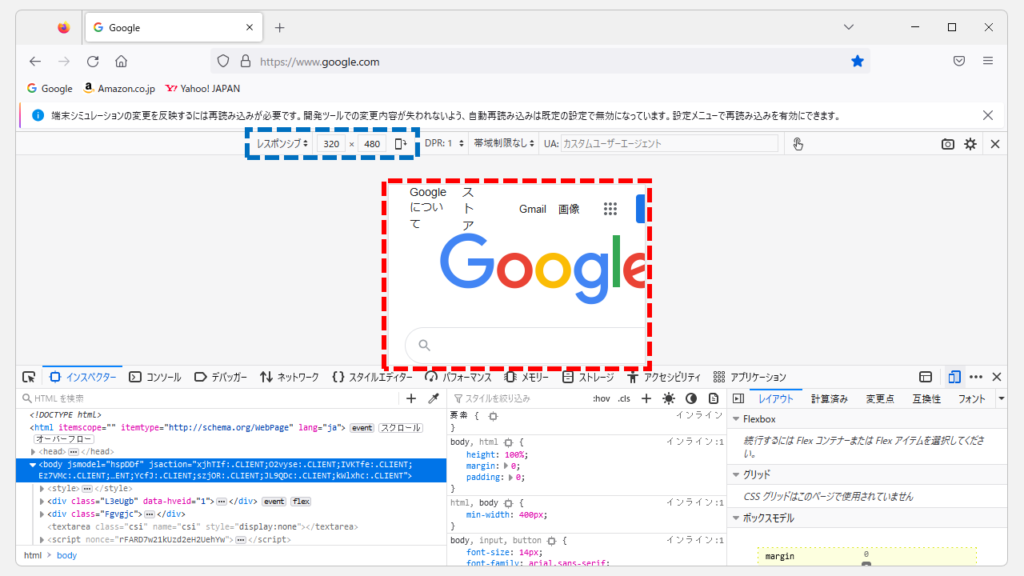Switch to the デバッガー tab
The image size is (1024, 576).
(221, 377)
